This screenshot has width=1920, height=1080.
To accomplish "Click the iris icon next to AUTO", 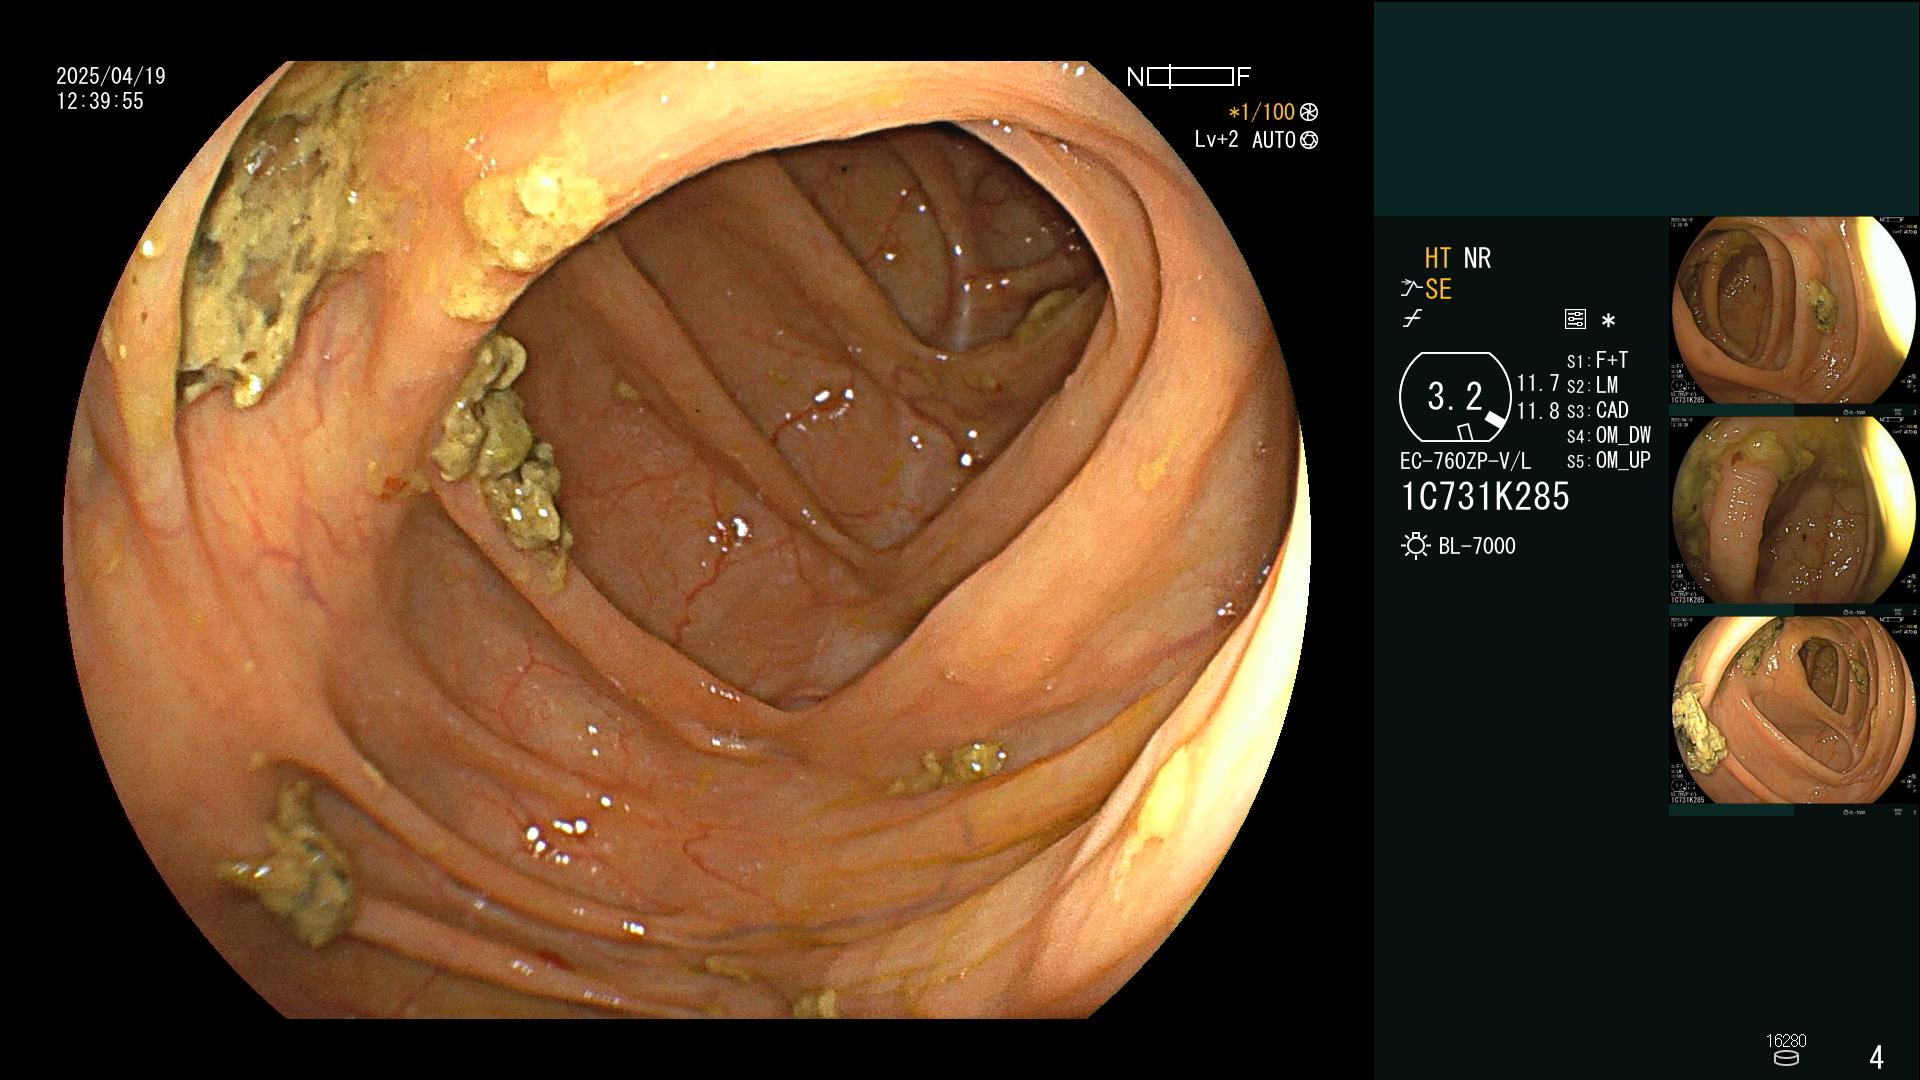I will point(1309,140).
